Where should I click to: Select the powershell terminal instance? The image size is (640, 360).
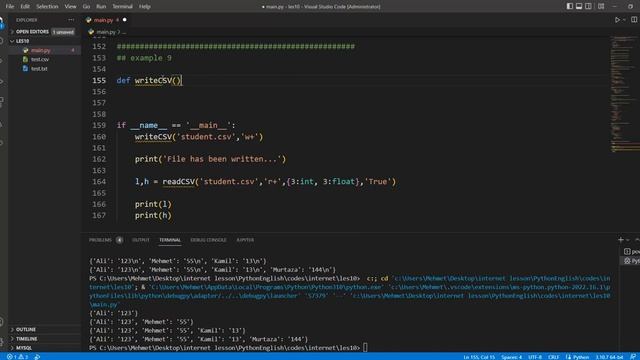pos(631,251)
